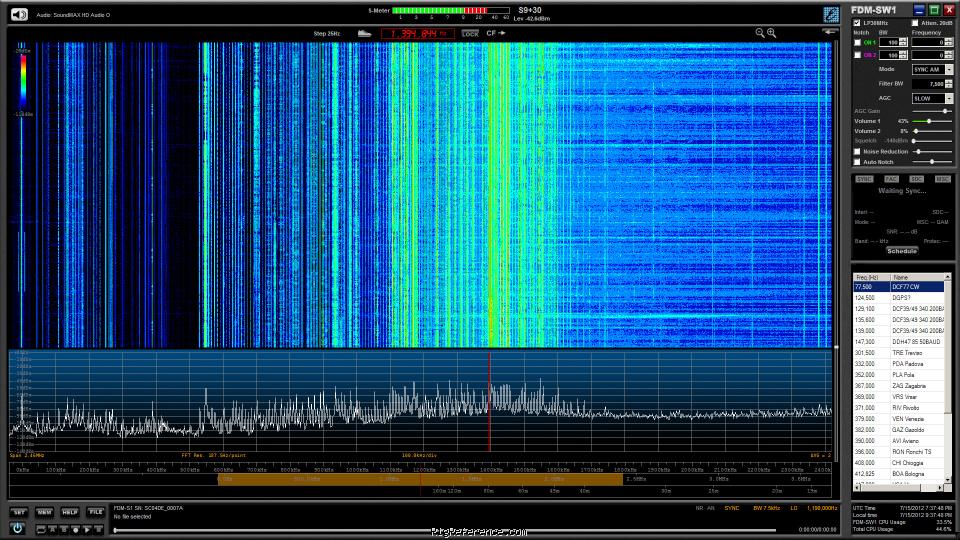Enable Noise Reduction checkbox
Image resolution: width=960 pixels, height=540 pixels.
pos(857,151)
